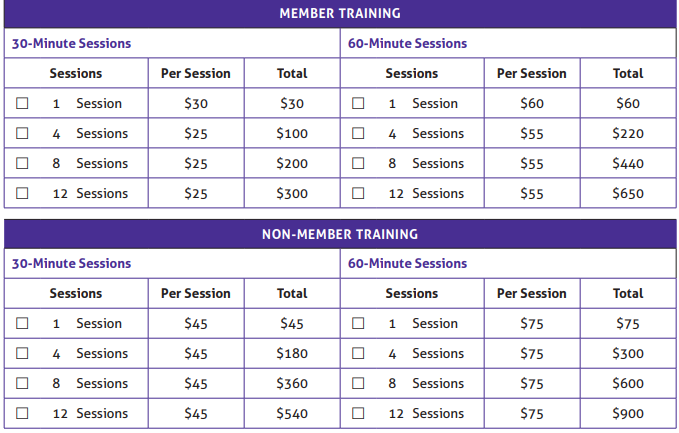Screen dimensions: 679x433
Task: Enable member 60-minute 12 Sessions checkbox
Action: point(358,193)
